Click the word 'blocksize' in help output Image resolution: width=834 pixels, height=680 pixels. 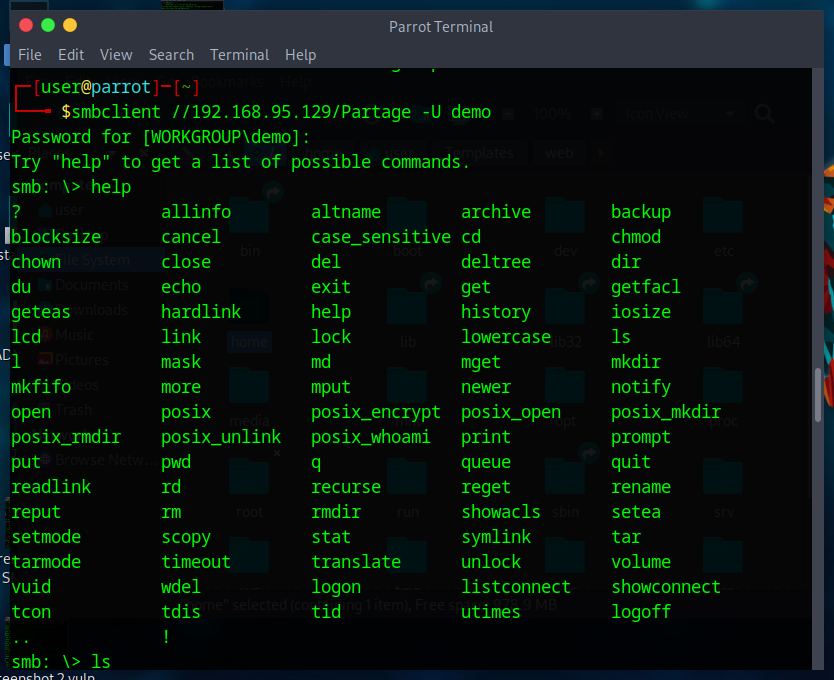pos(56,237)
